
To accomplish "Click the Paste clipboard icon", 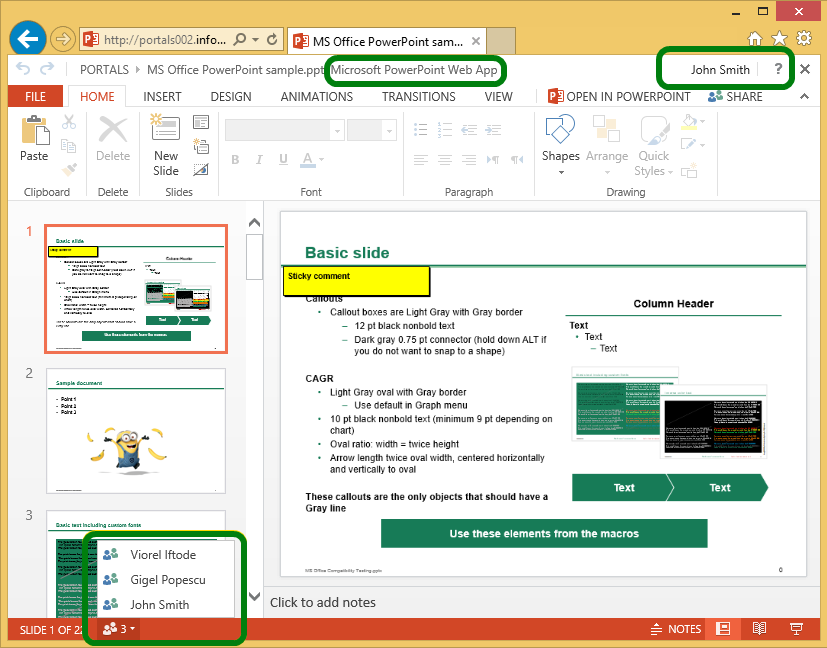I will [x=35, y=131].
